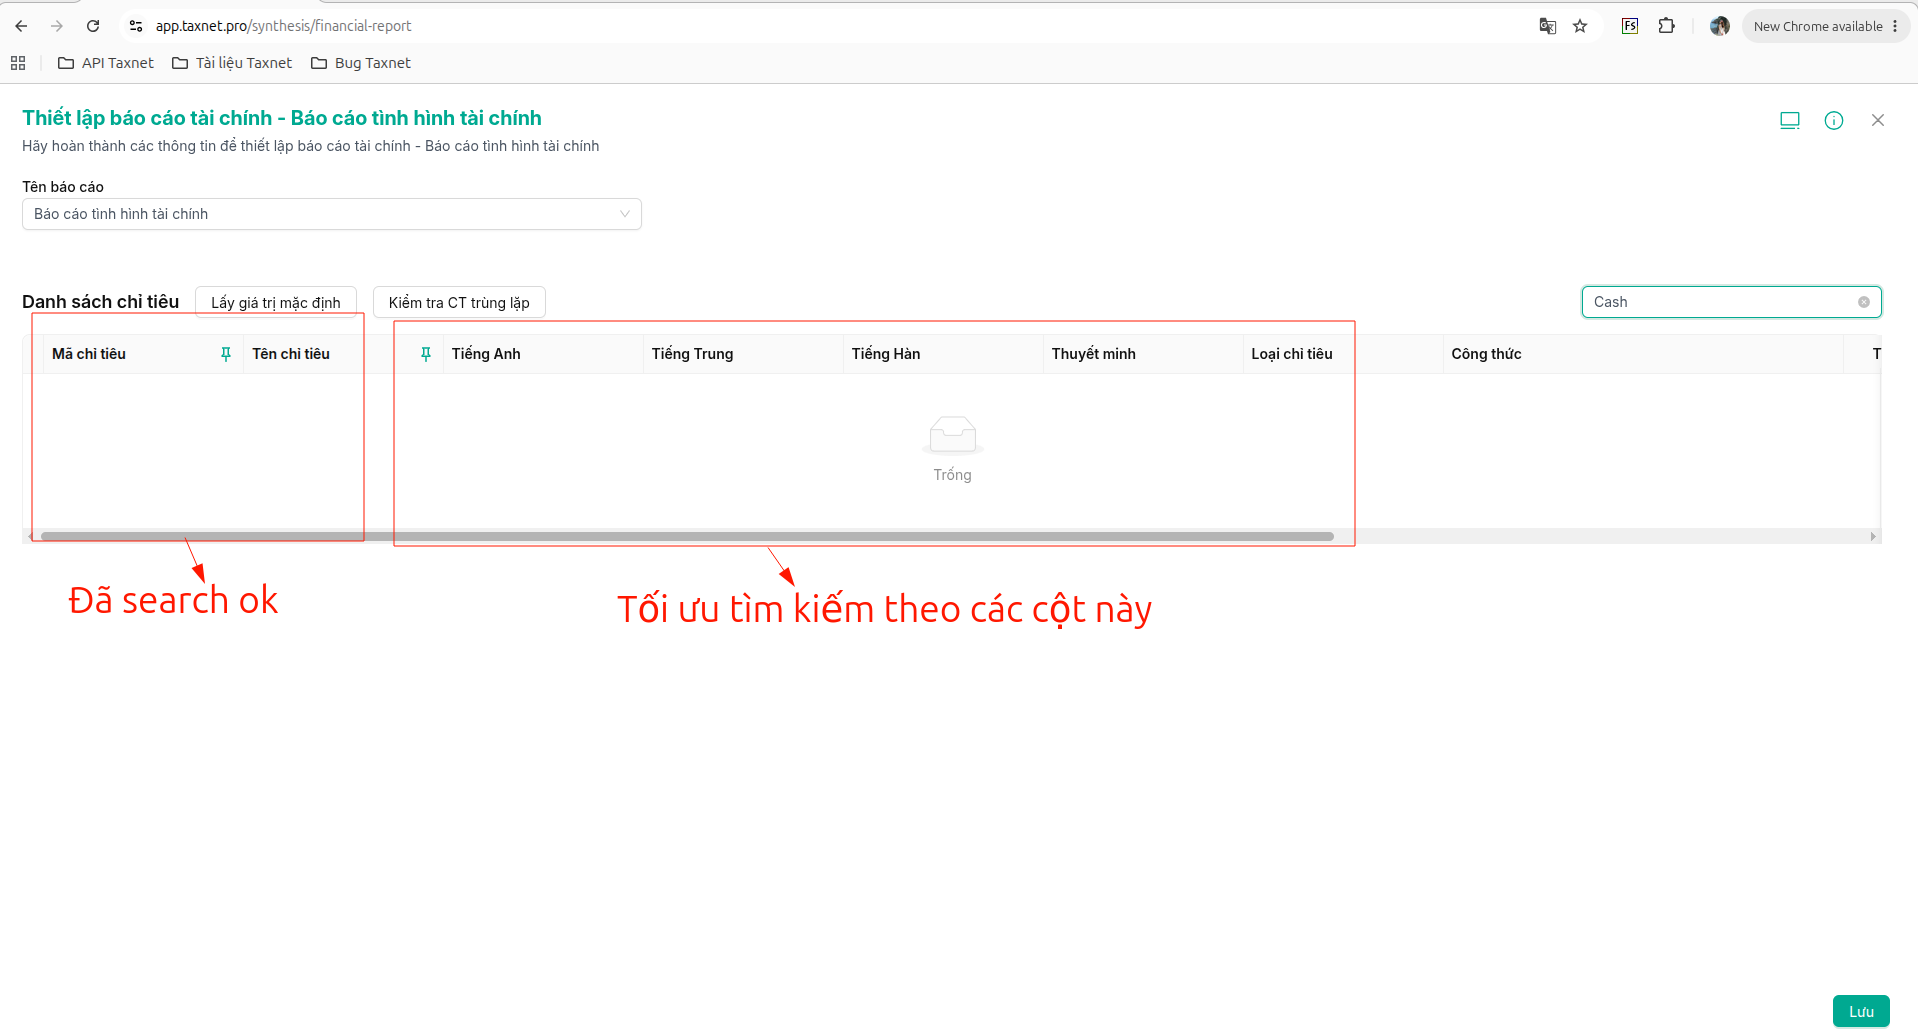
Task: Open the browser extensions puzzle icon
Action: pyautogui.click(x=1666, y=26)
